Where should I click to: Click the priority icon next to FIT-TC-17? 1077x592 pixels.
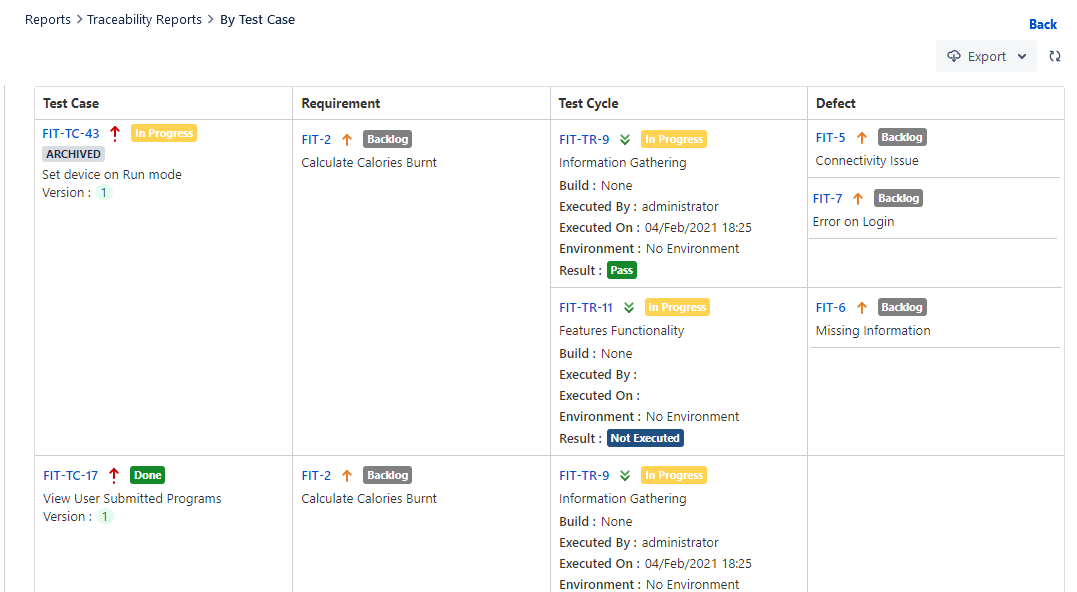coord(113,474)
